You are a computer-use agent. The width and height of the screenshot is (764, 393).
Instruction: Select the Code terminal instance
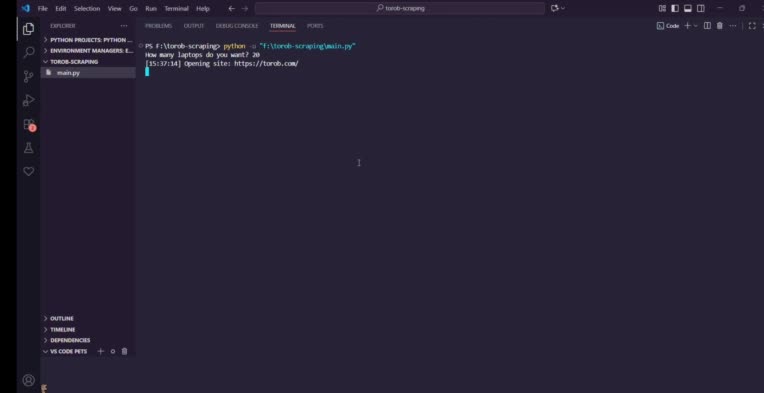[668, 26]
